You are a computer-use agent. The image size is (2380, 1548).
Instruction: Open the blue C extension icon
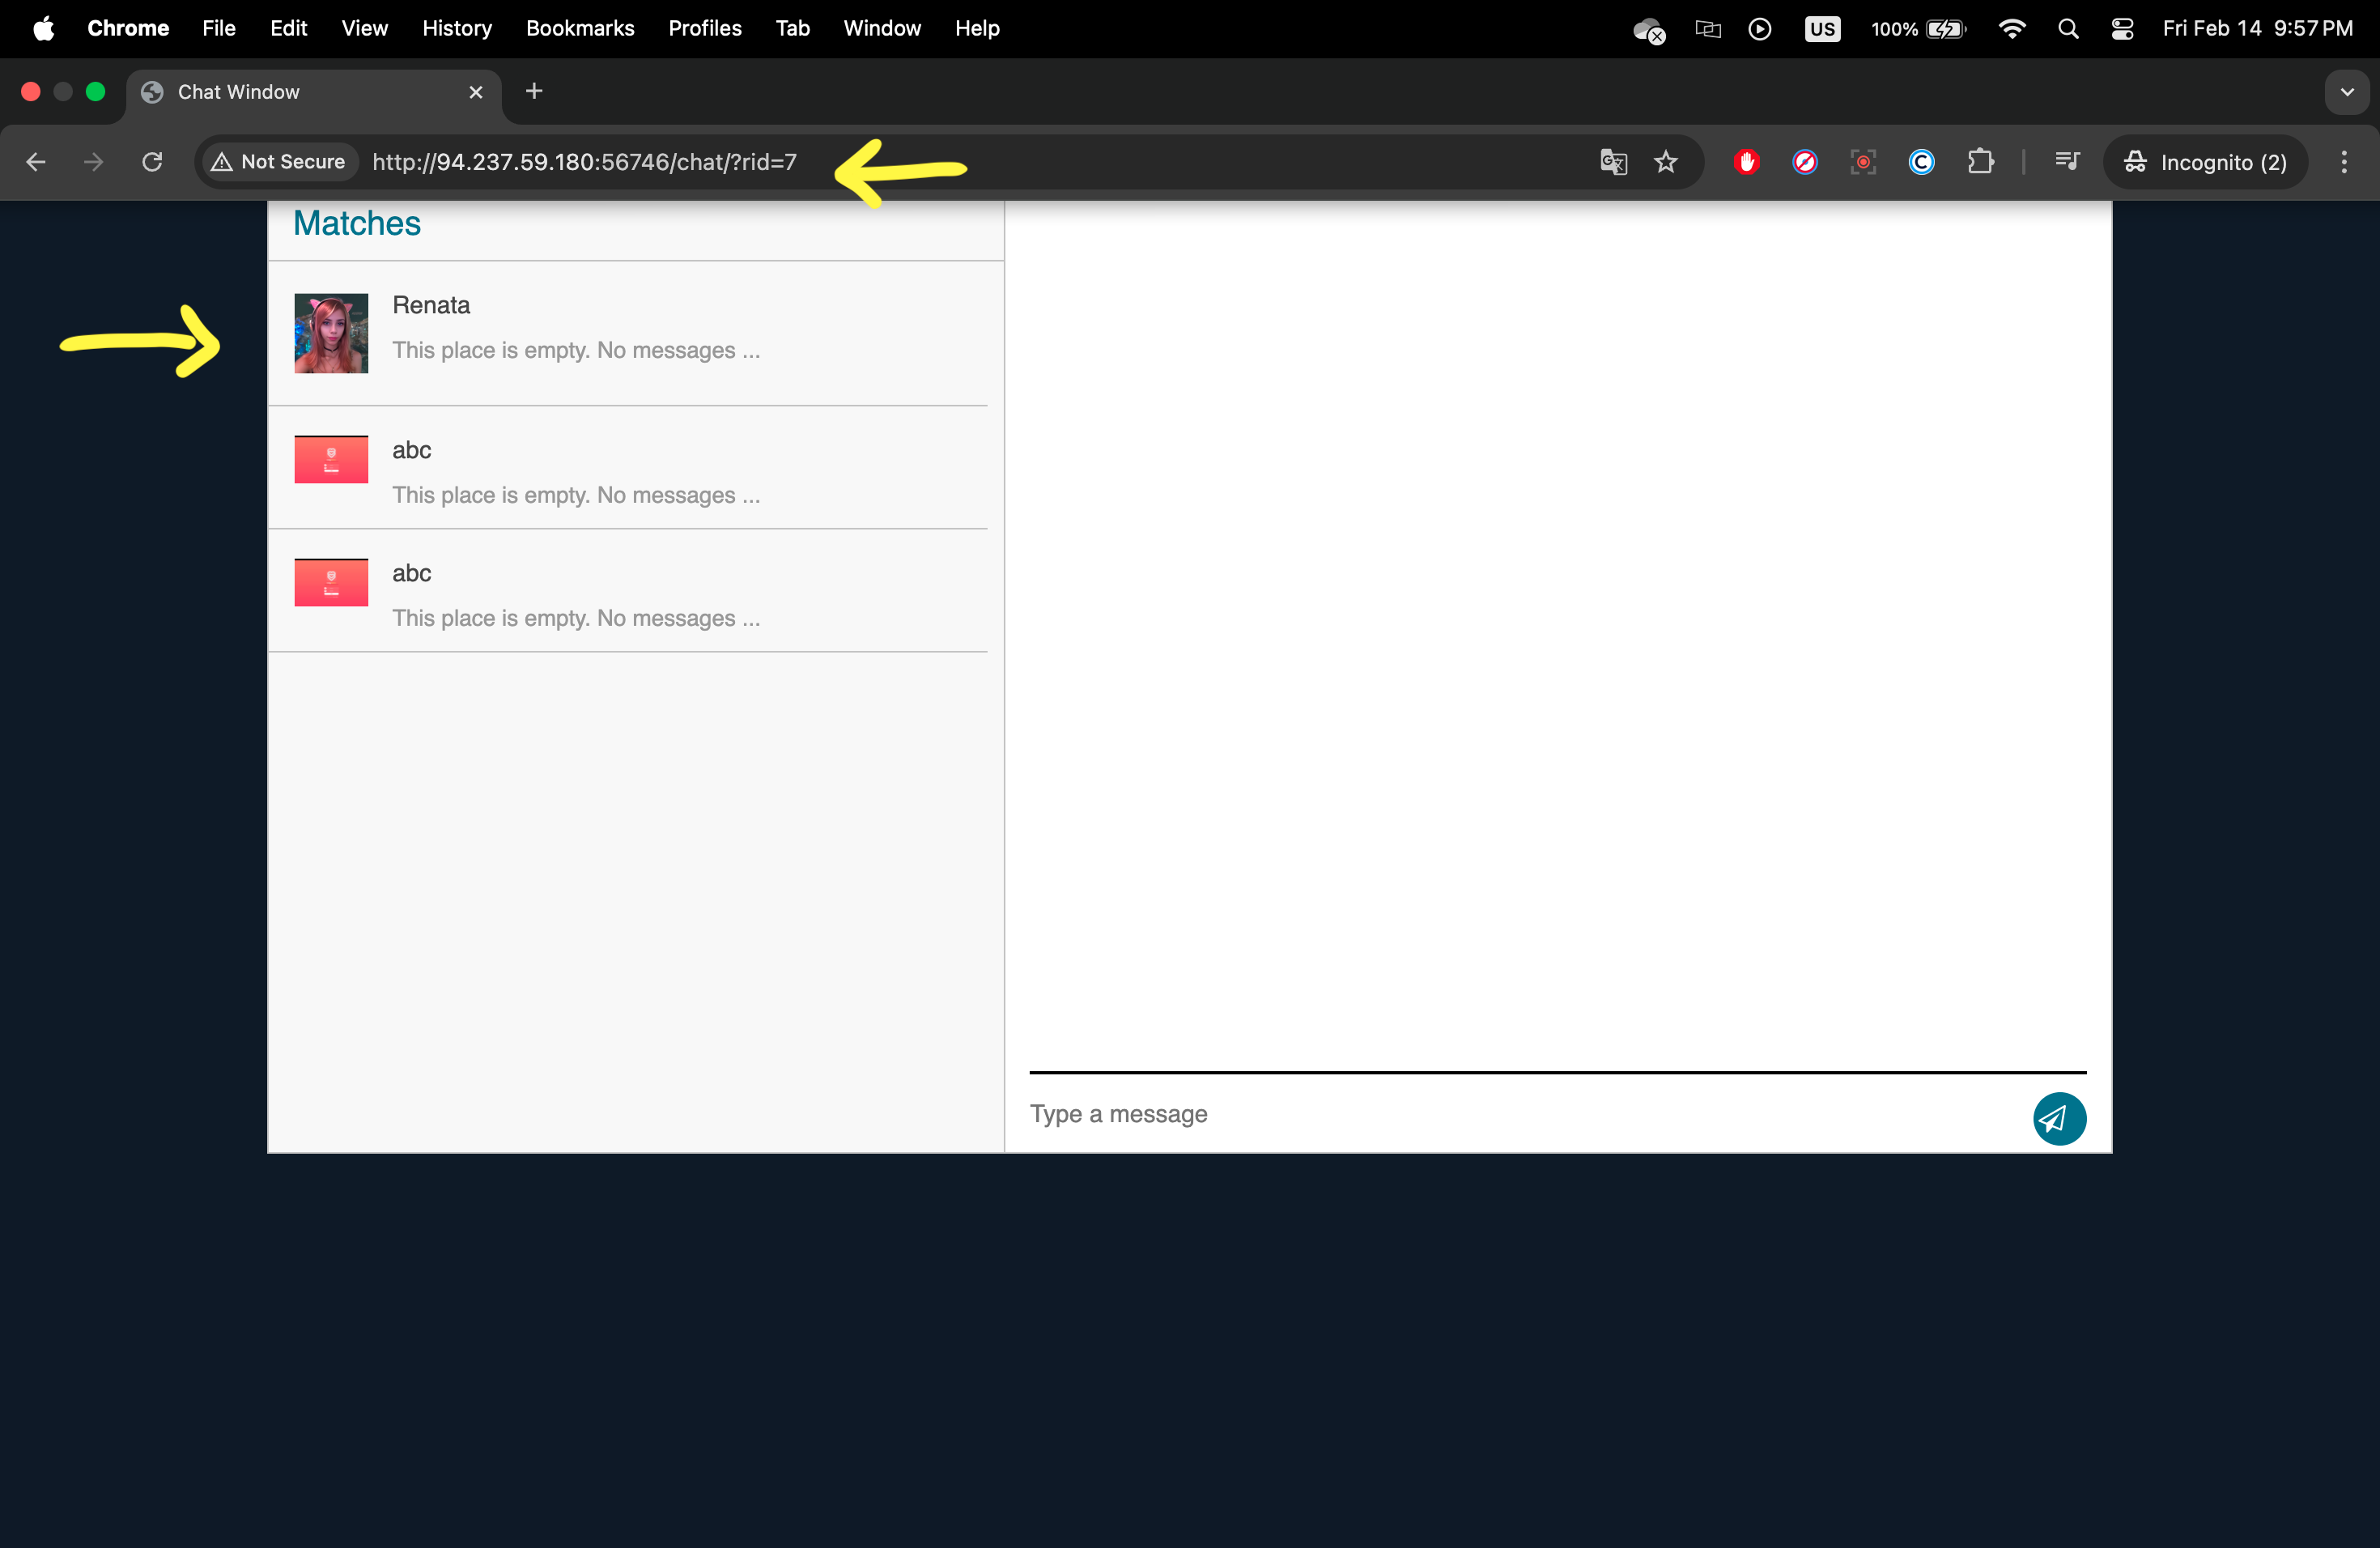point(1921,162)
